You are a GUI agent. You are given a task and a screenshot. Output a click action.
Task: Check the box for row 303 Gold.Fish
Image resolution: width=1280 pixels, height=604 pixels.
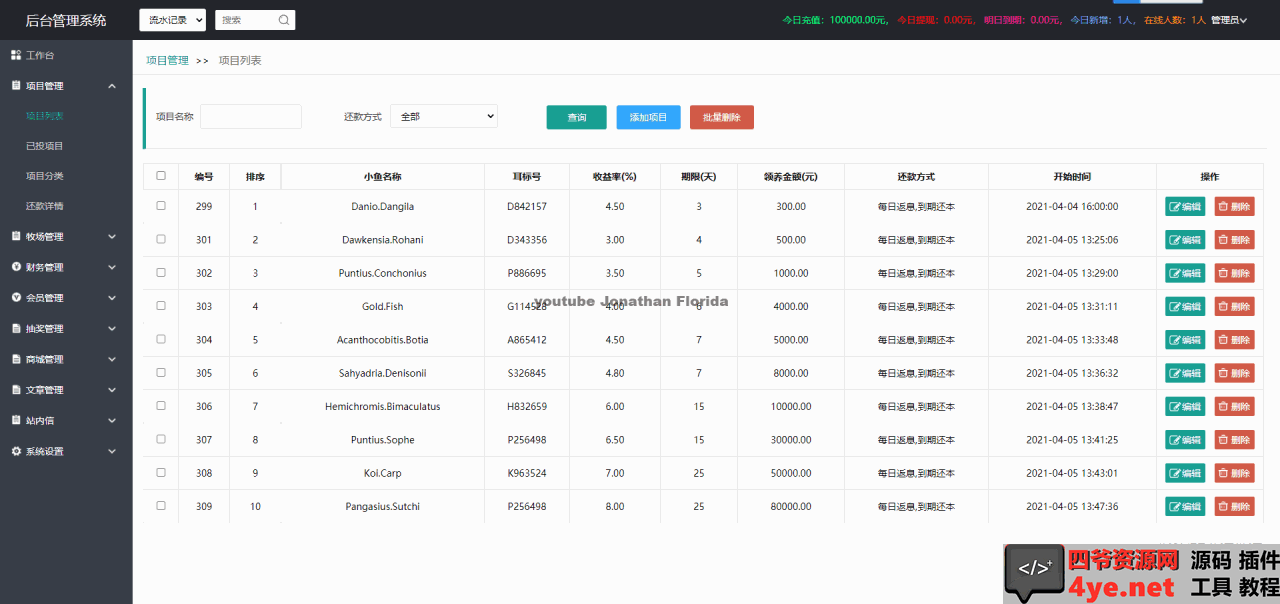[161, 306]
